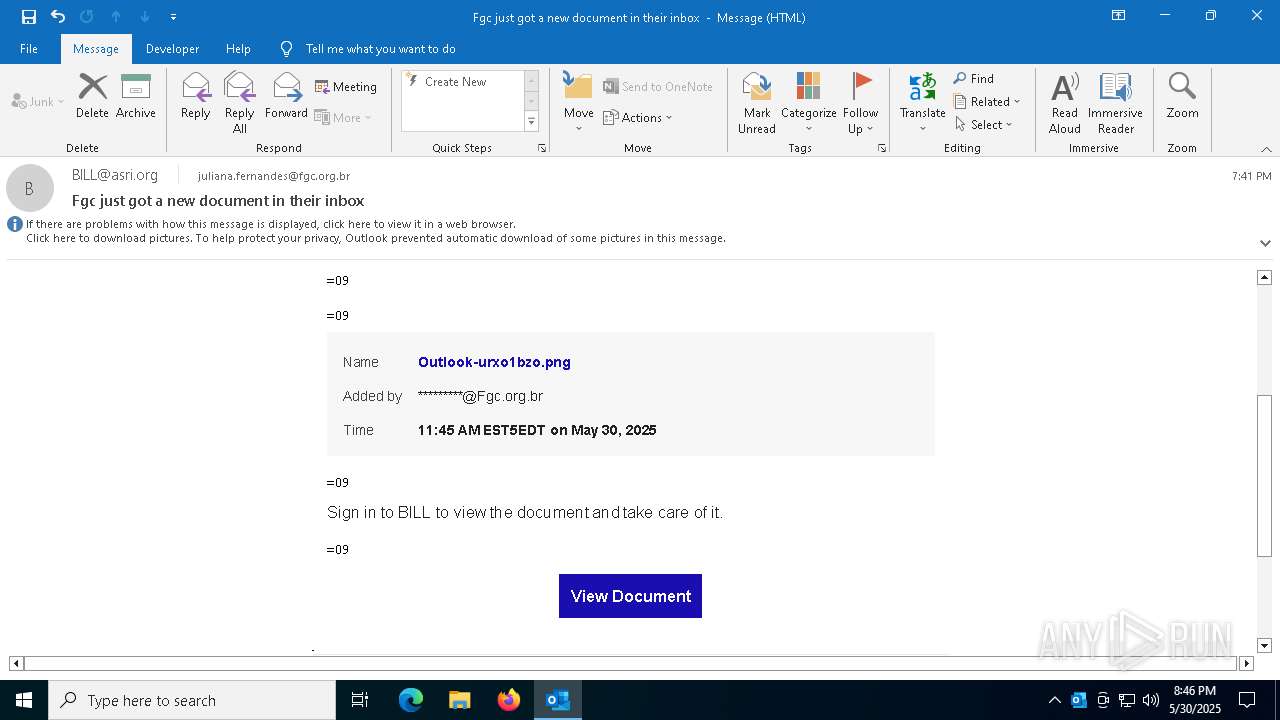The width and height of the screenshot is (1280, 720).
Task: Open the Help tab
Action: (238, 49)
